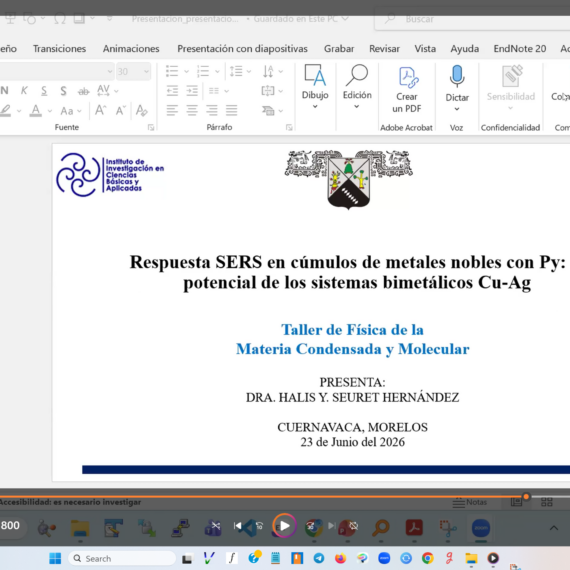Viewport: 570px width, 570px height.
Task: Clear all text formatting
Action: pyautogui.click(x=141, y=110)
